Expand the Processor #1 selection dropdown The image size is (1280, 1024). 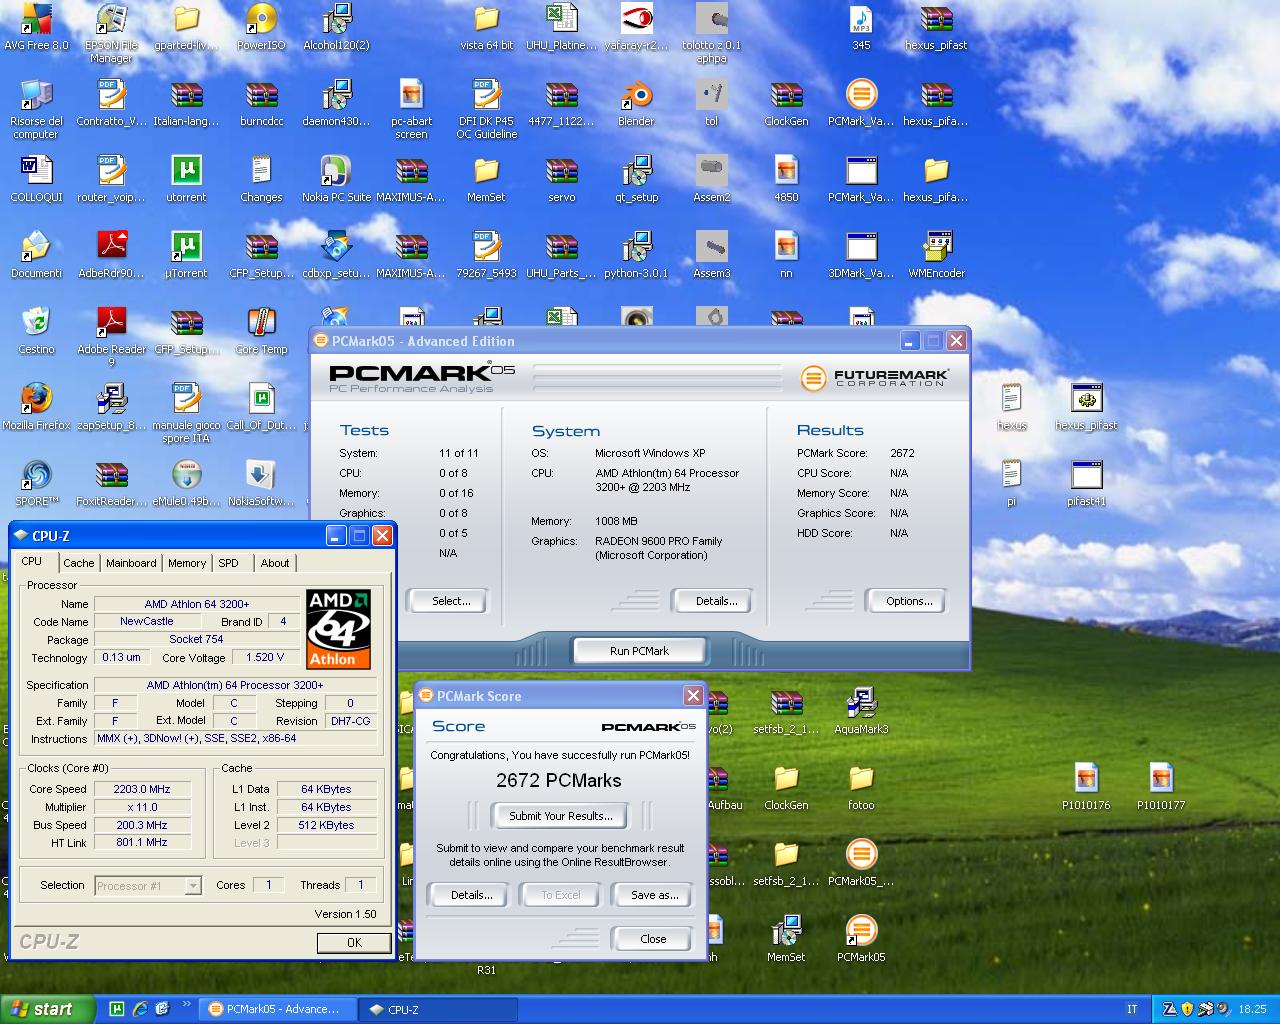pos(193,886)
